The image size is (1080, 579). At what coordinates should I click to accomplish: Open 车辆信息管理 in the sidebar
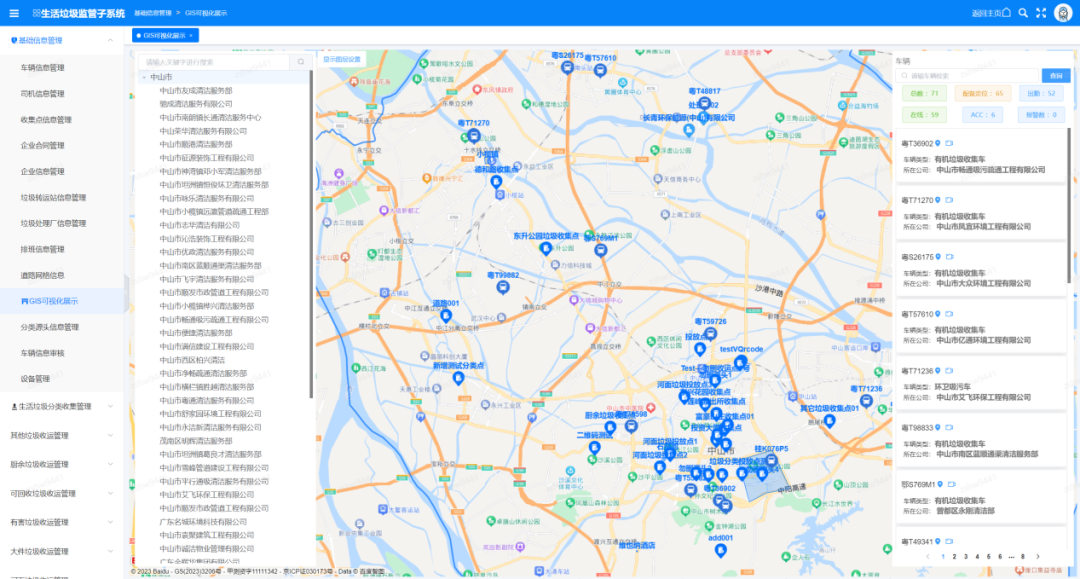(x=42, y=68)
